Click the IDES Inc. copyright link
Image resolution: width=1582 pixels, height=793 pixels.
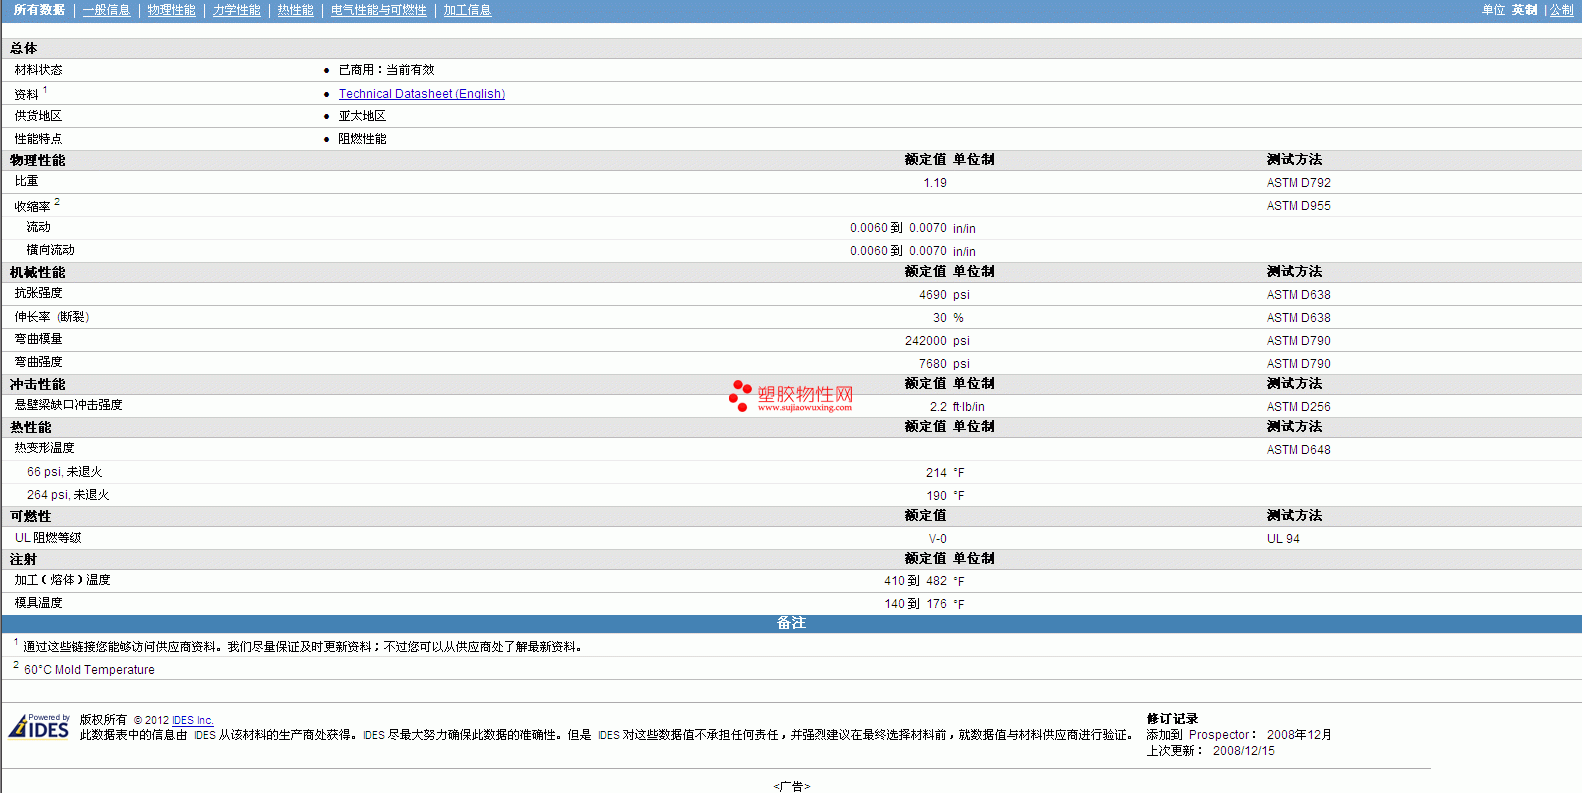coord(193,720)
